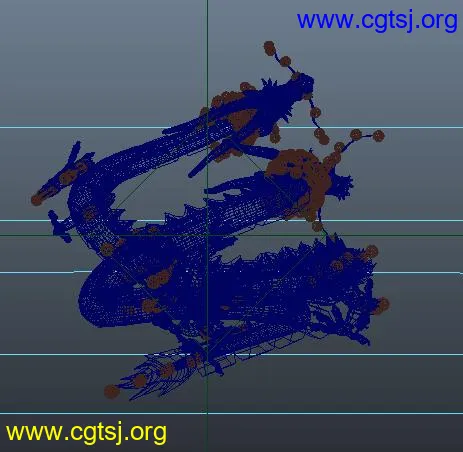Pick the whisker joint beside the outermost right joint
This screenshot has width=463, height=452.
pyautogui.click(x=356, y=135)
